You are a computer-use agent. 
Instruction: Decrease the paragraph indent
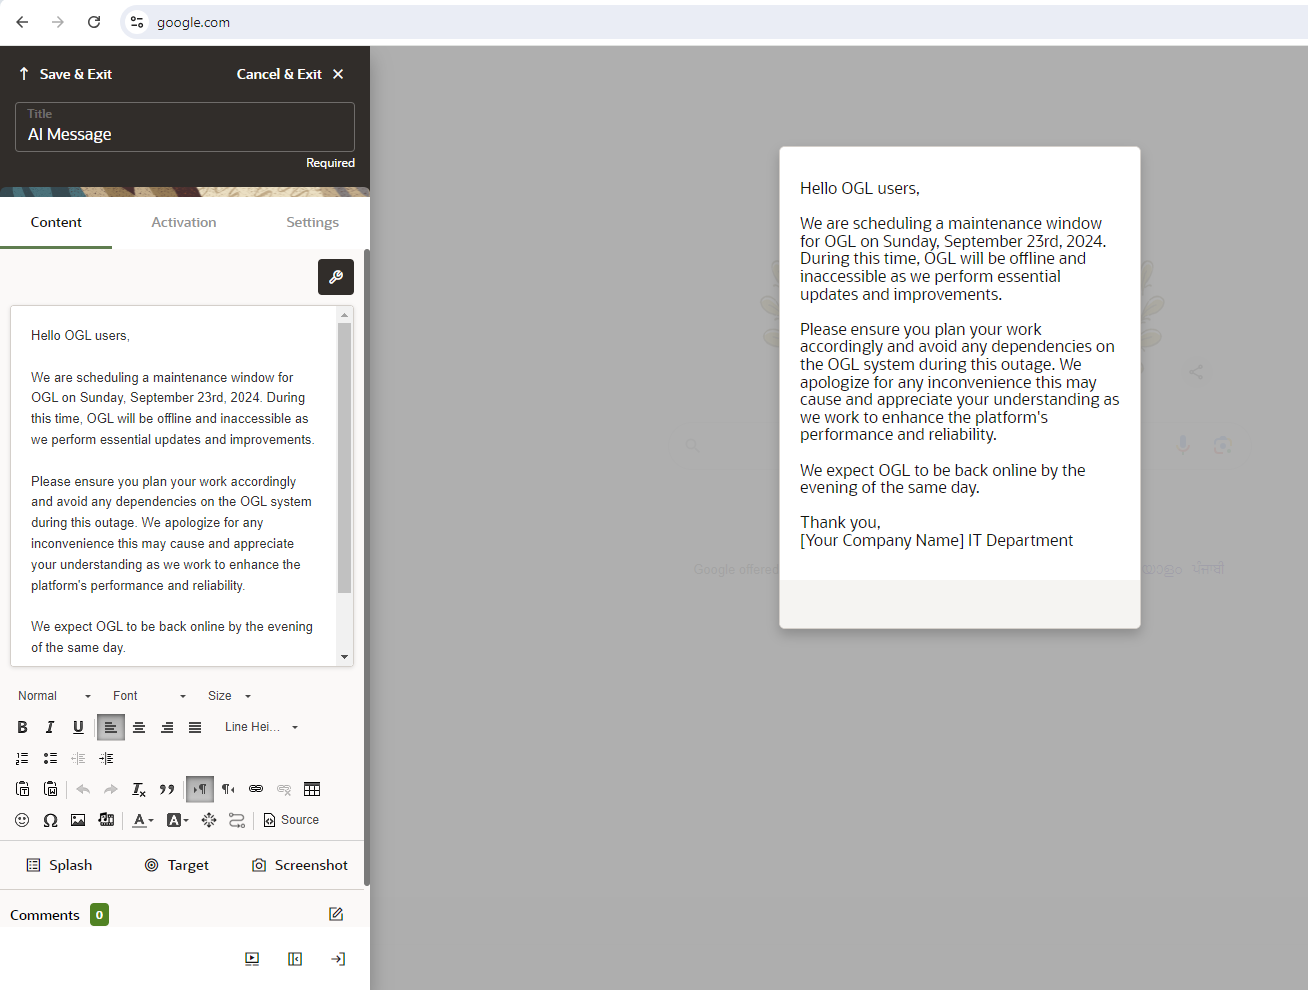coord(78,758)
